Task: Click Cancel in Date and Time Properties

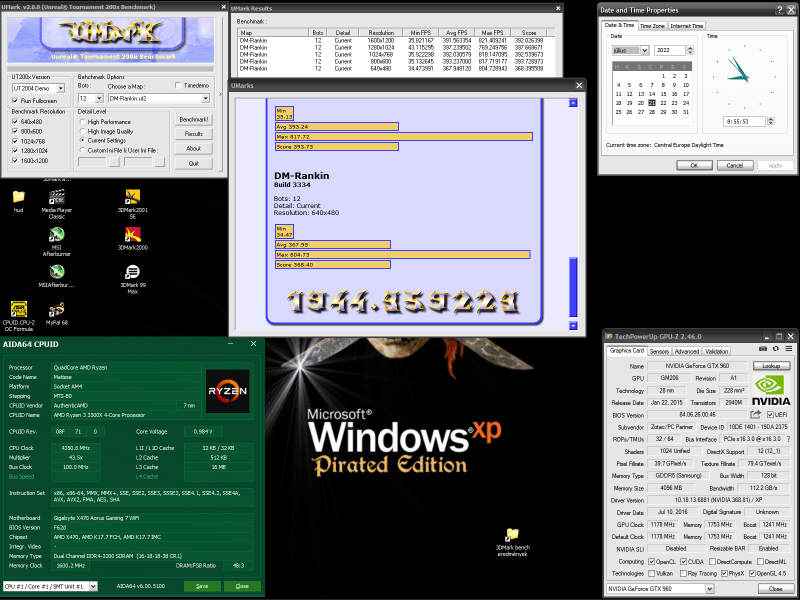Action: click(735, 165)
